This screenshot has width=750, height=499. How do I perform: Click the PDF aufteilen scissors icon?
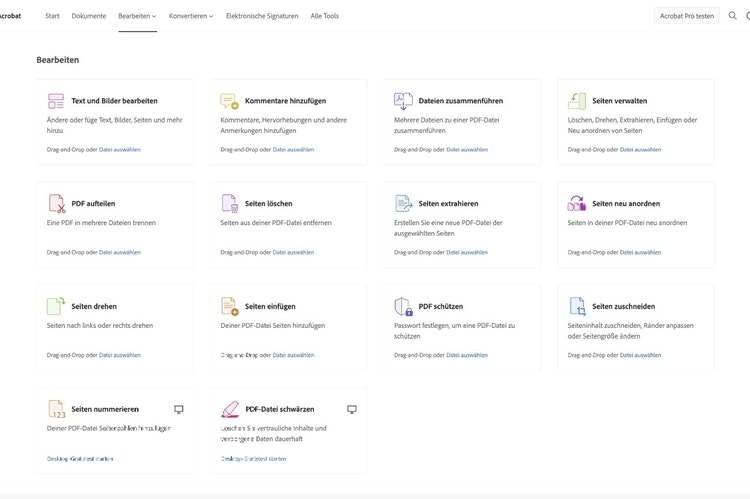56,203
